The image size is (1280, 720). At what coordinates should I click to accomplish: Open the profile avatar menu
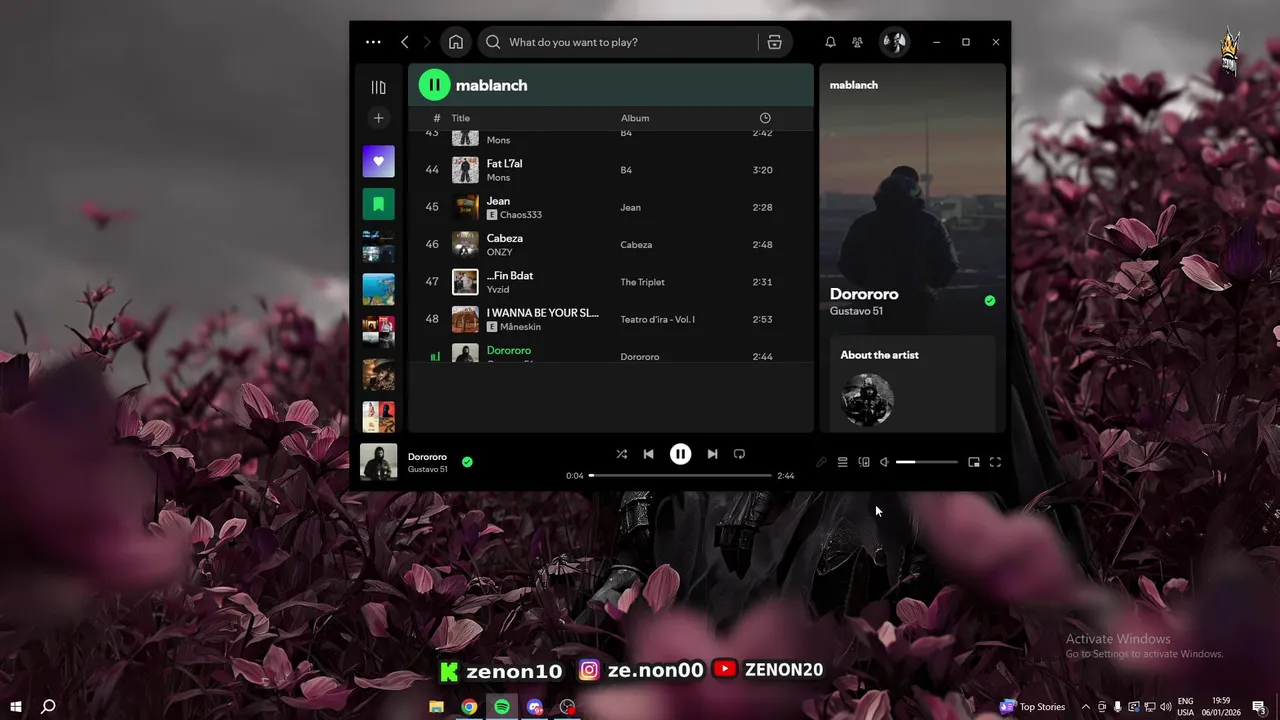(894, 42)
